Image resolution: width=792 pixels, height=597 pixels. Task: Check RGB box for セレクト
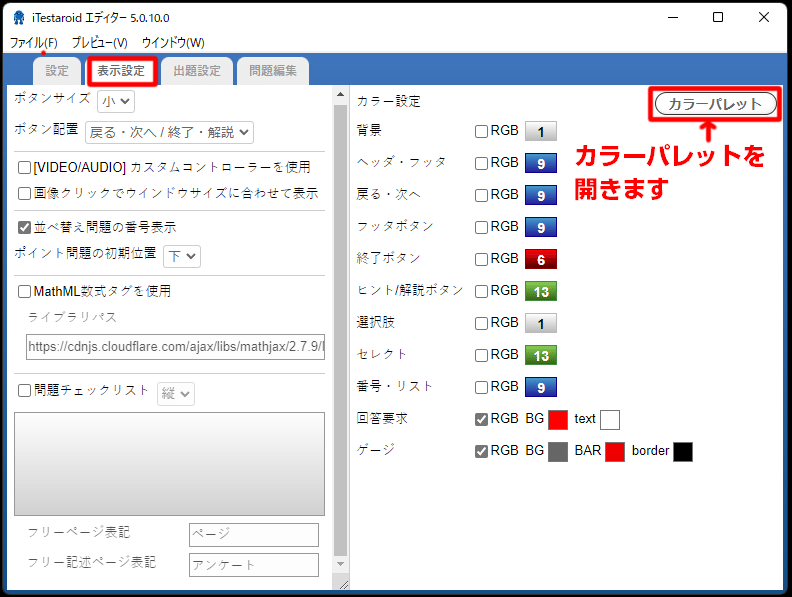pyautogui.click(x=481, y=356)
